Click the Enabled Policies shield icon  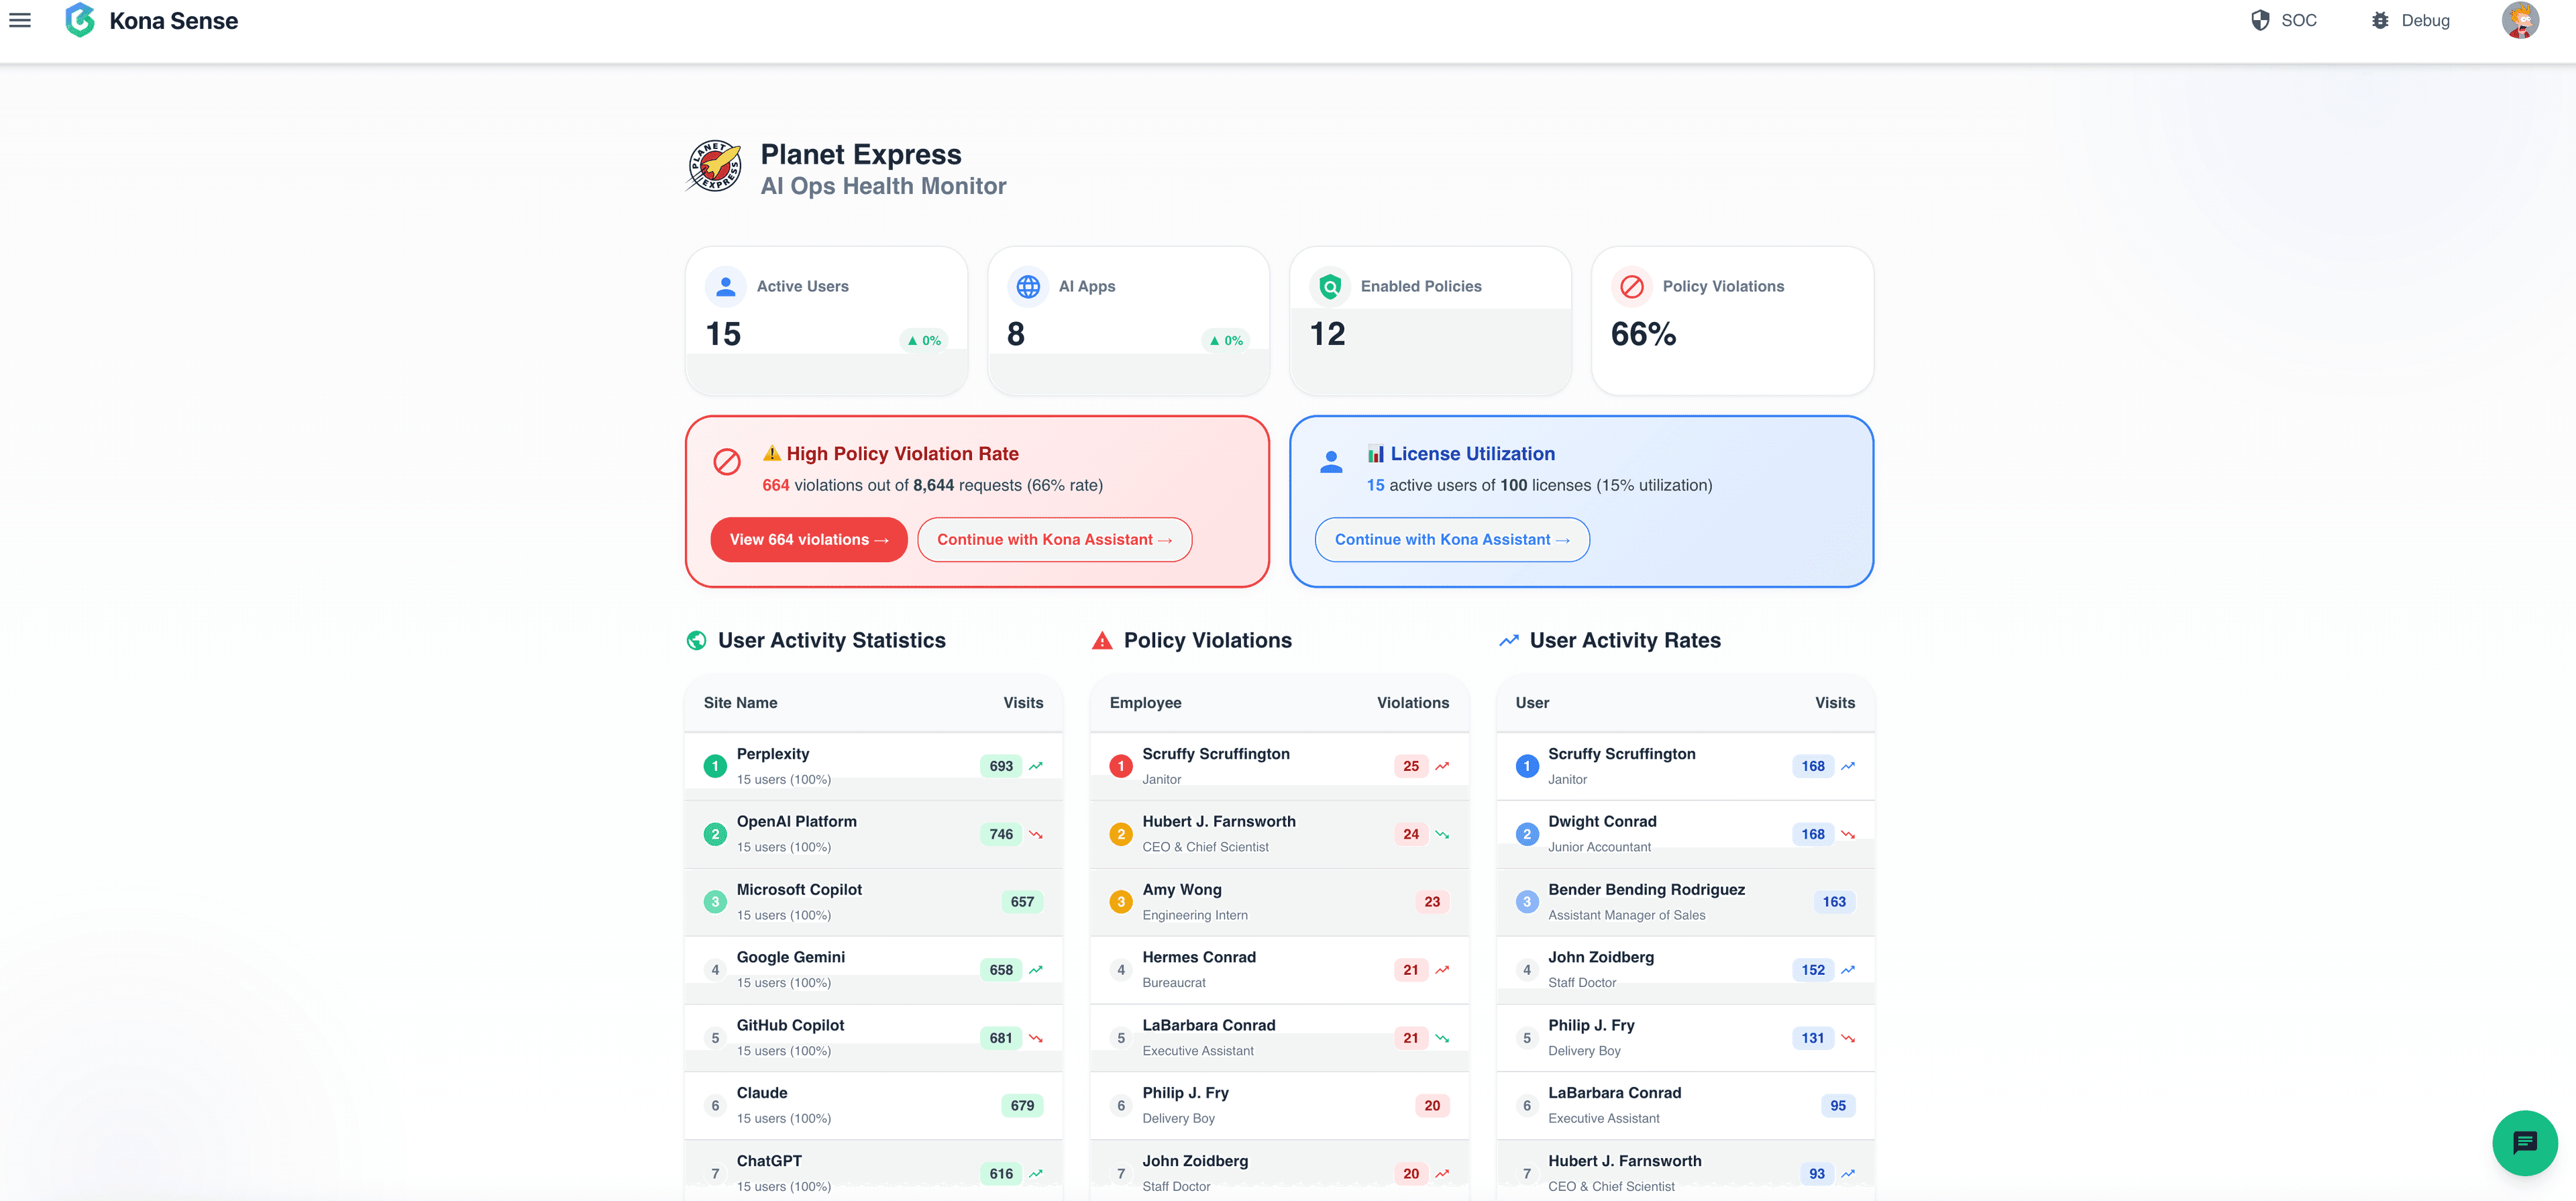pyautogui.click(x=1330, y=286)
